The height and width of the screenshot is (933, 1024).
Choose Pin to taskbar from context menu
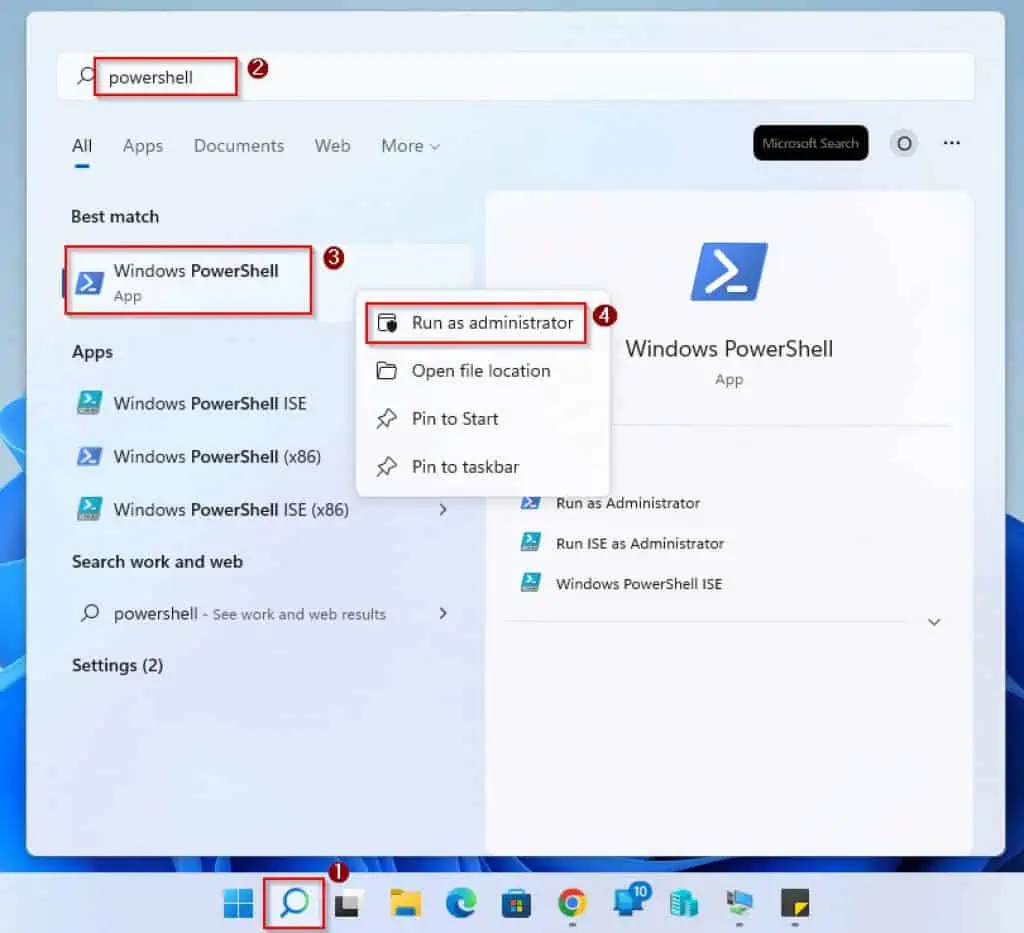click(465, 467)
